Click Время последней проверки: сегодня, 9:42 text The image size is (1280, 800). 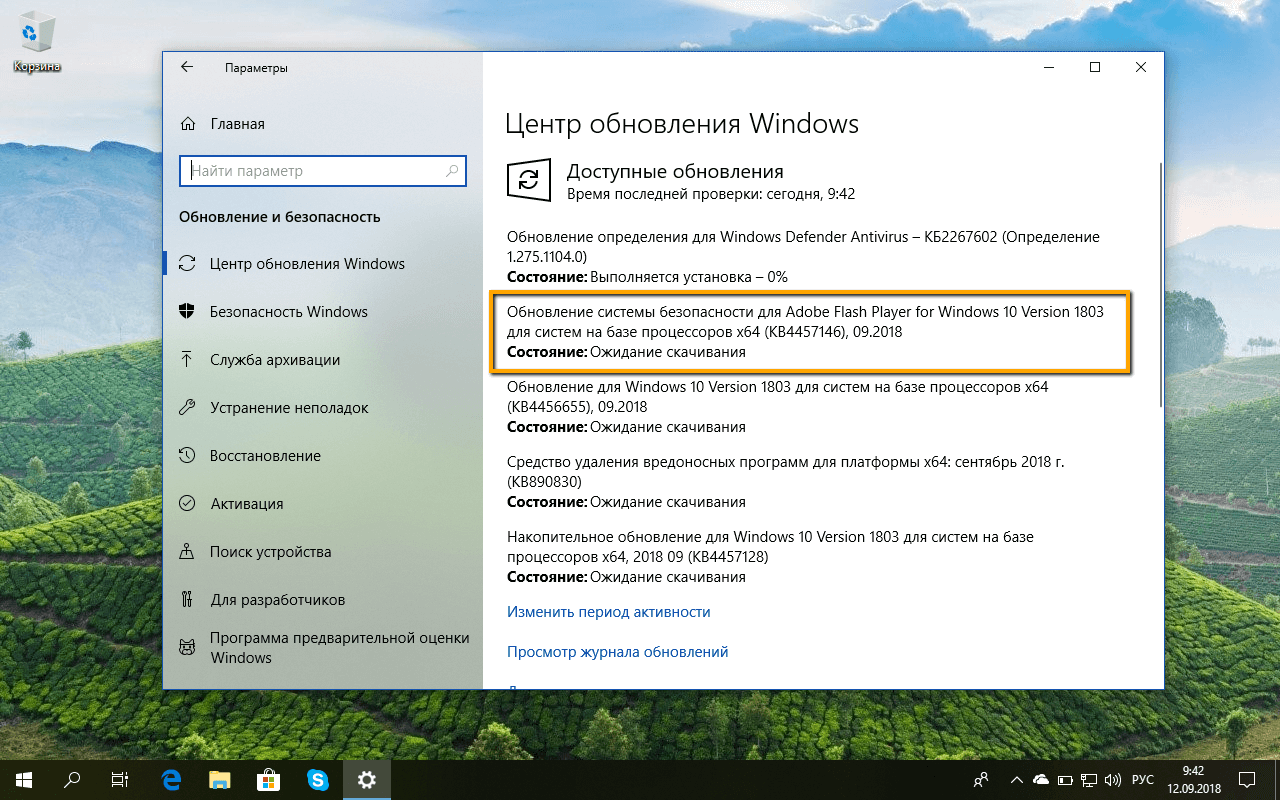pos(711,194)
